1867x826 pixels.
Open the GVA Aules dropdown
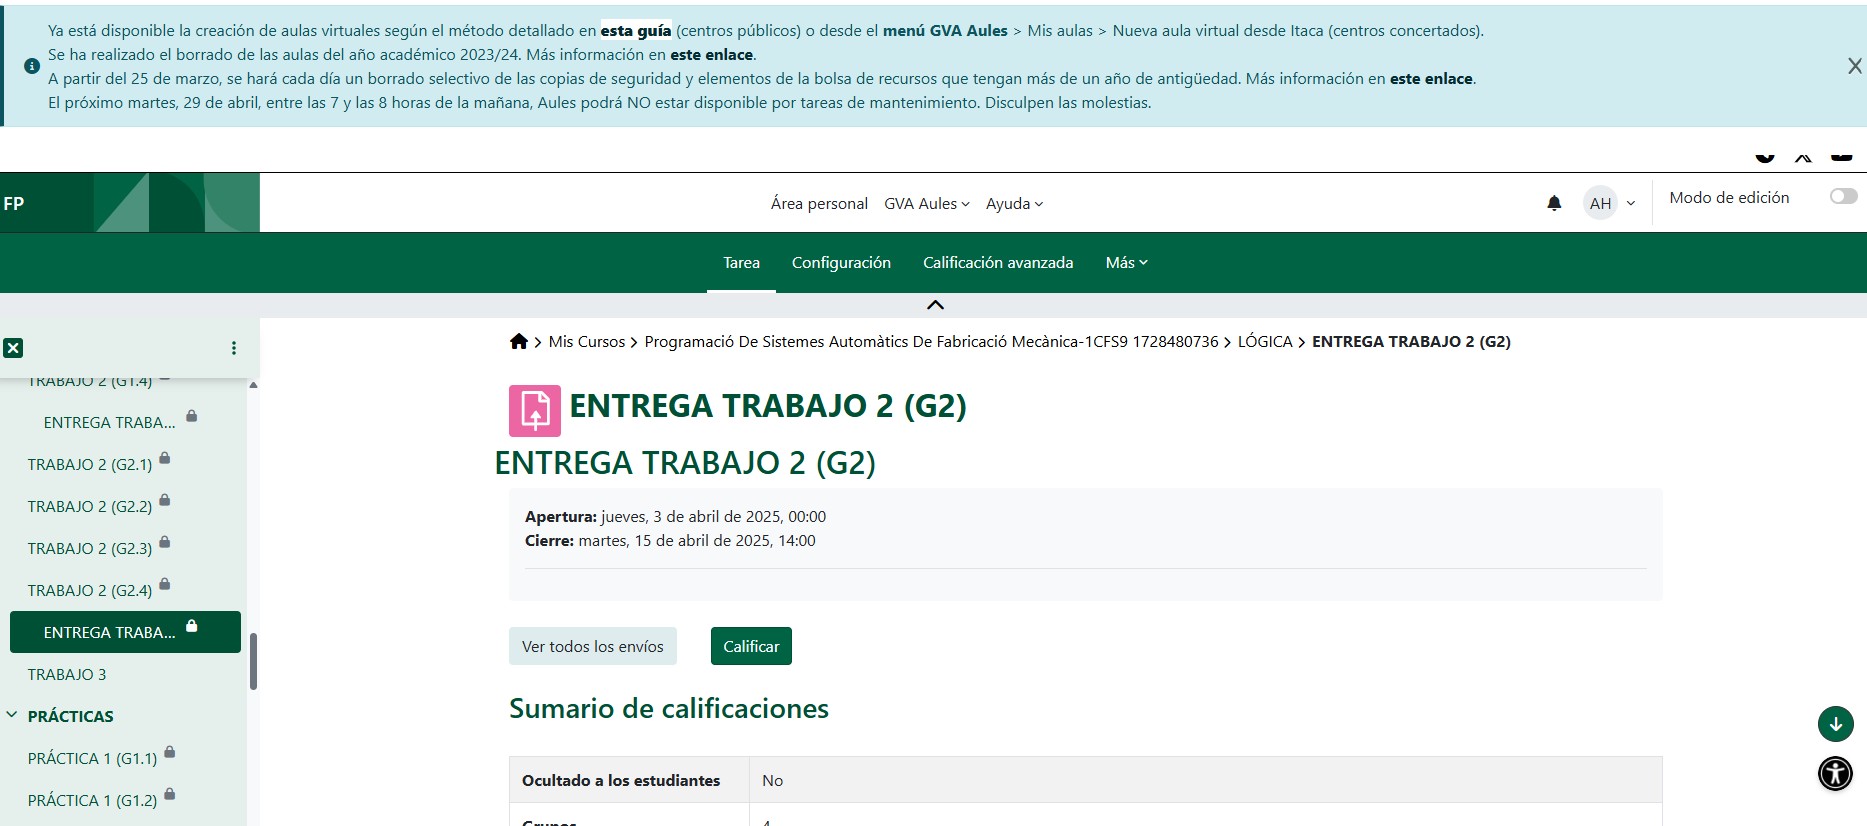coord(926,204)
